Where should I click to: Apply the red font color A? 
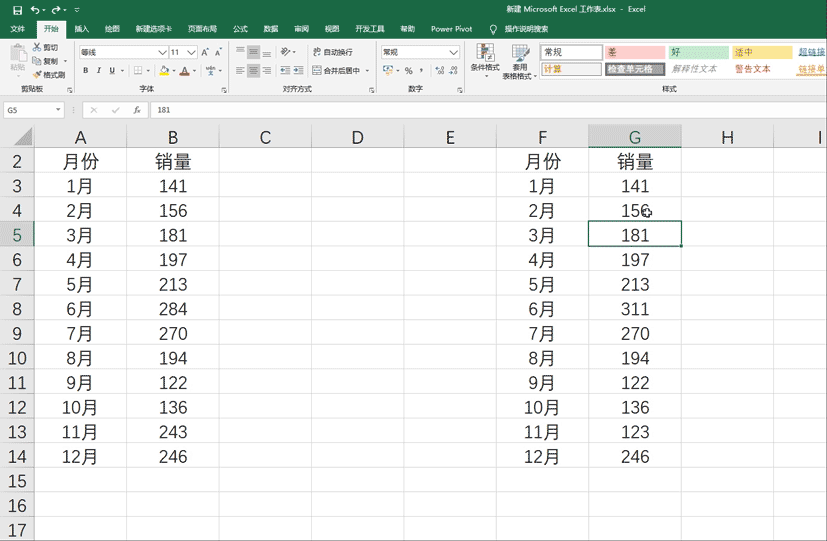coord(185,70)
